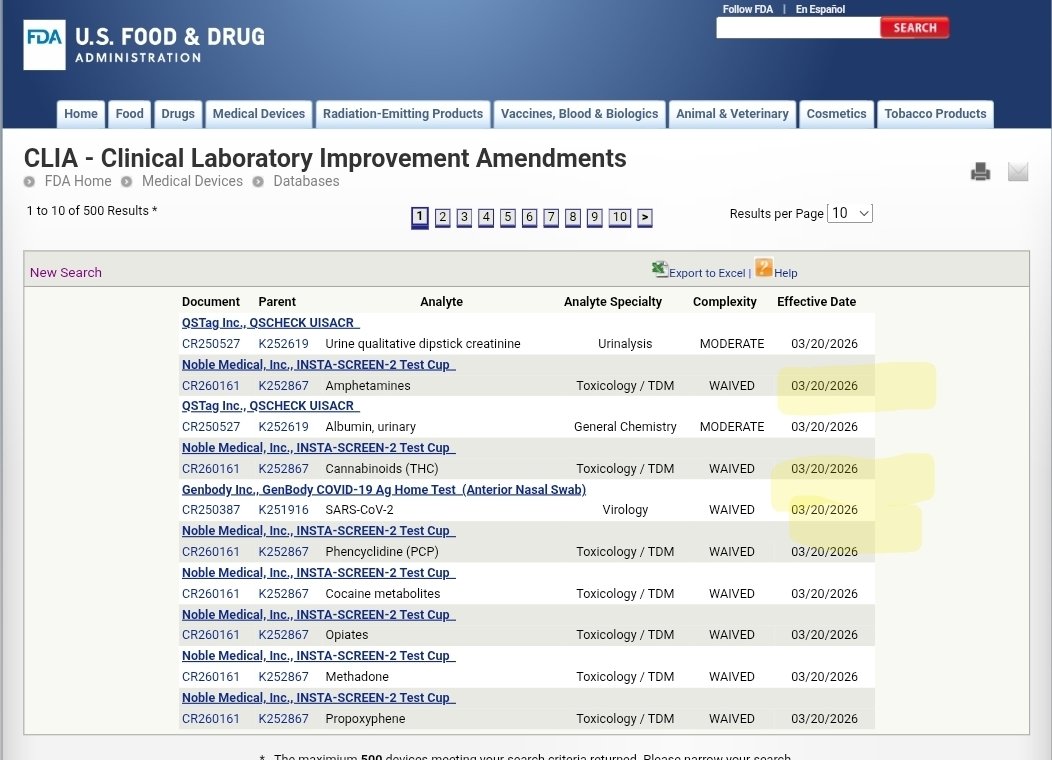The width and height of the screenshot is (1052, 760).
Task: Click the print page icon
Action: coord(980,172)
